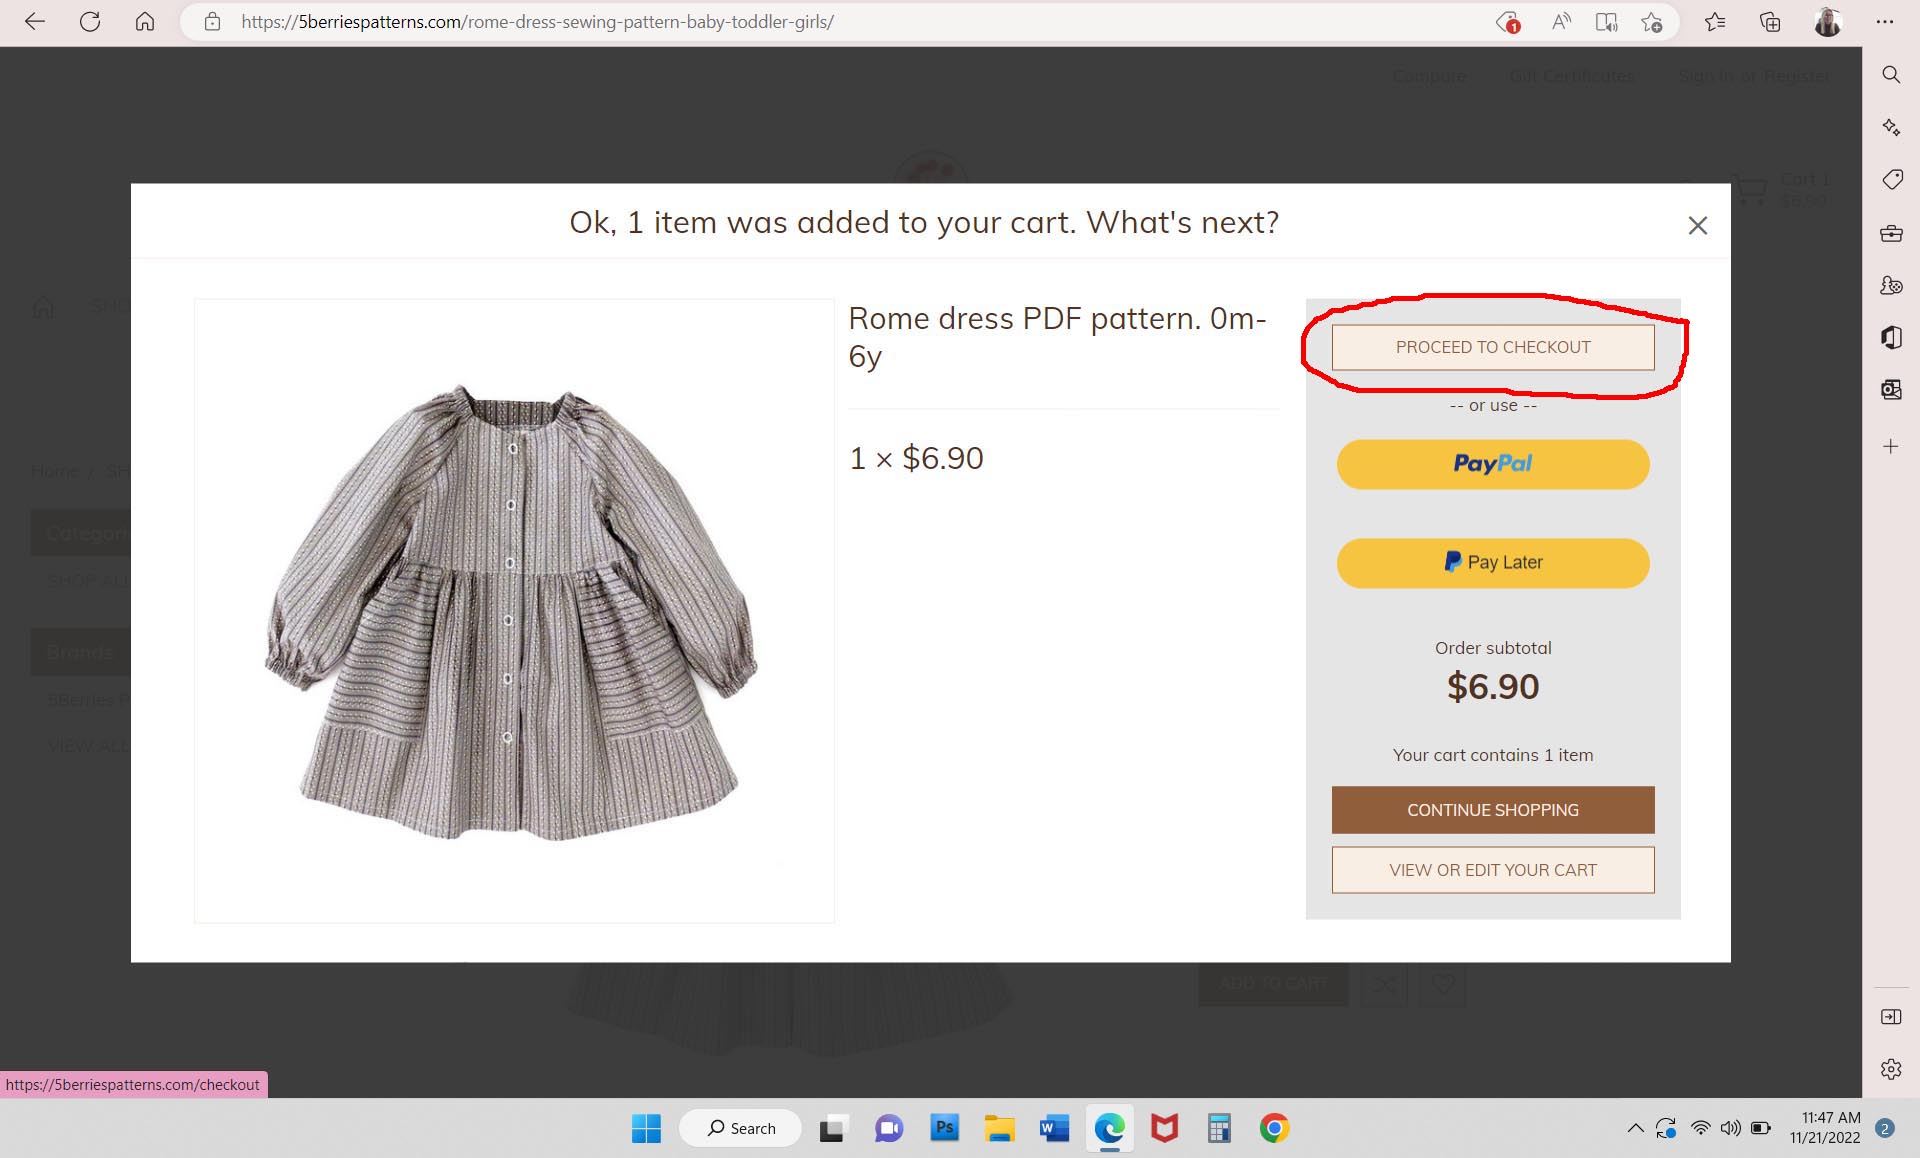Open Shopping tag icon in sidebar
Viewport: 1920px width, 1158px height.
pos(1890,180)
